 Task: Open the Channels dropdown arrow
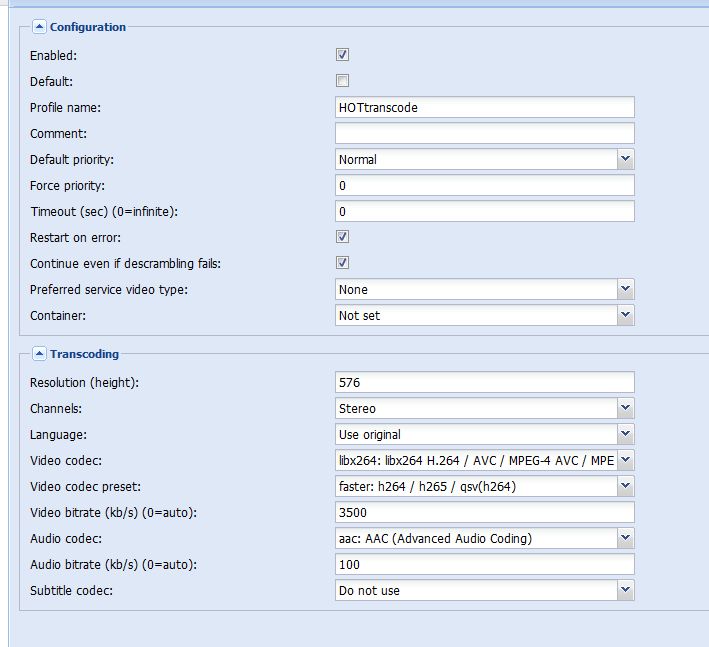[x=625, y=408]
